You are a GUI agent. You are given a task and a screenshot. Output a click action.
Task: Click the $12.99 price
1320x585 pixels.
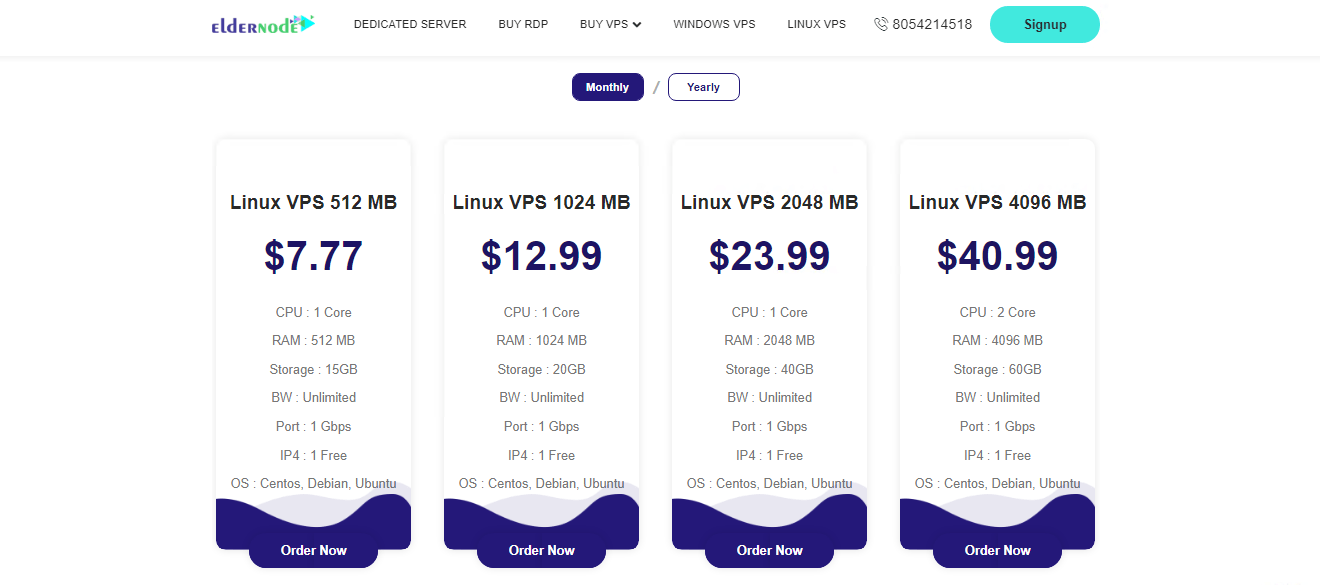pyautogui.click(x=542, y=256)
